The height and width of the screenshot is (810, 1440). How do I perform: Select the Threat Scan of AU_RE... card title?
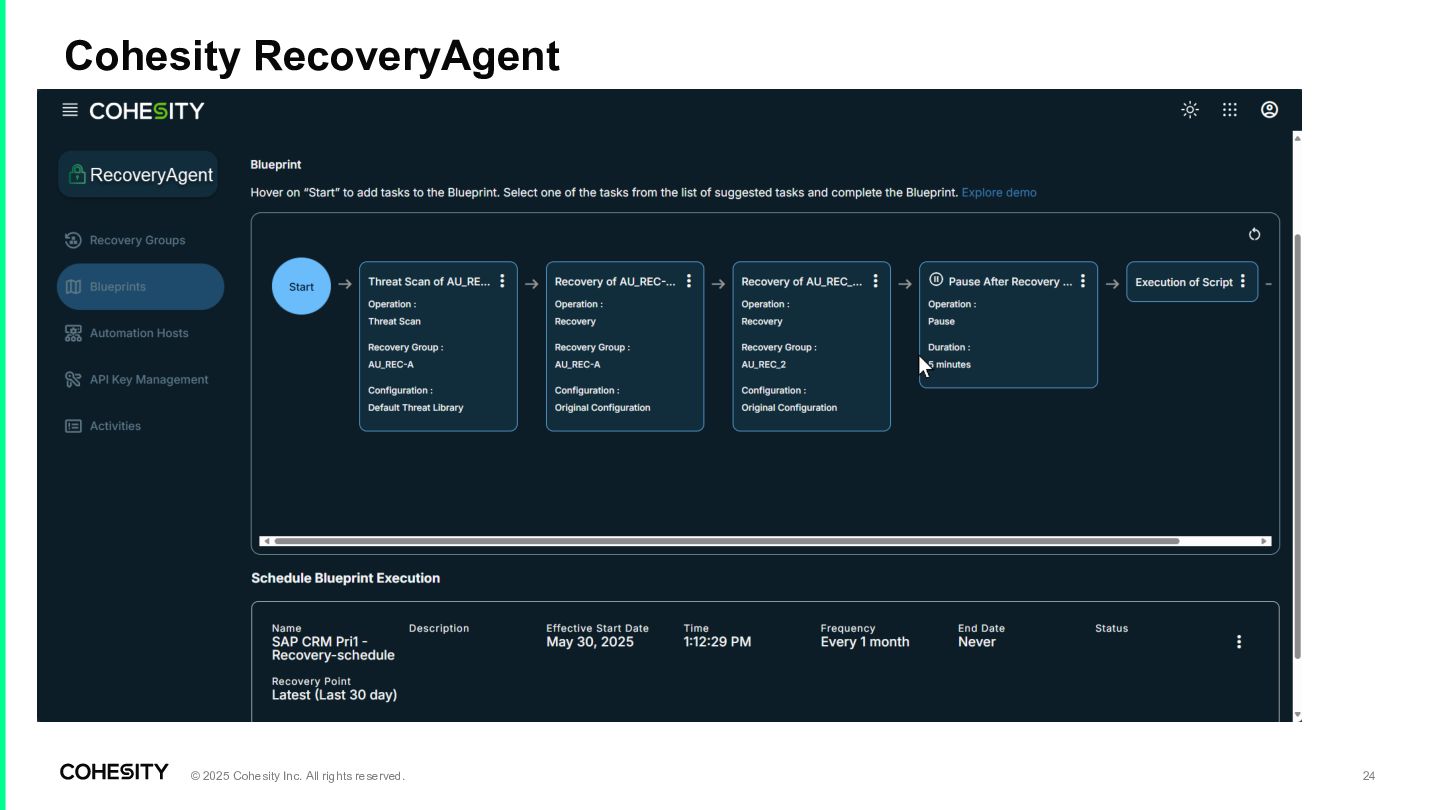click(429, 282)
